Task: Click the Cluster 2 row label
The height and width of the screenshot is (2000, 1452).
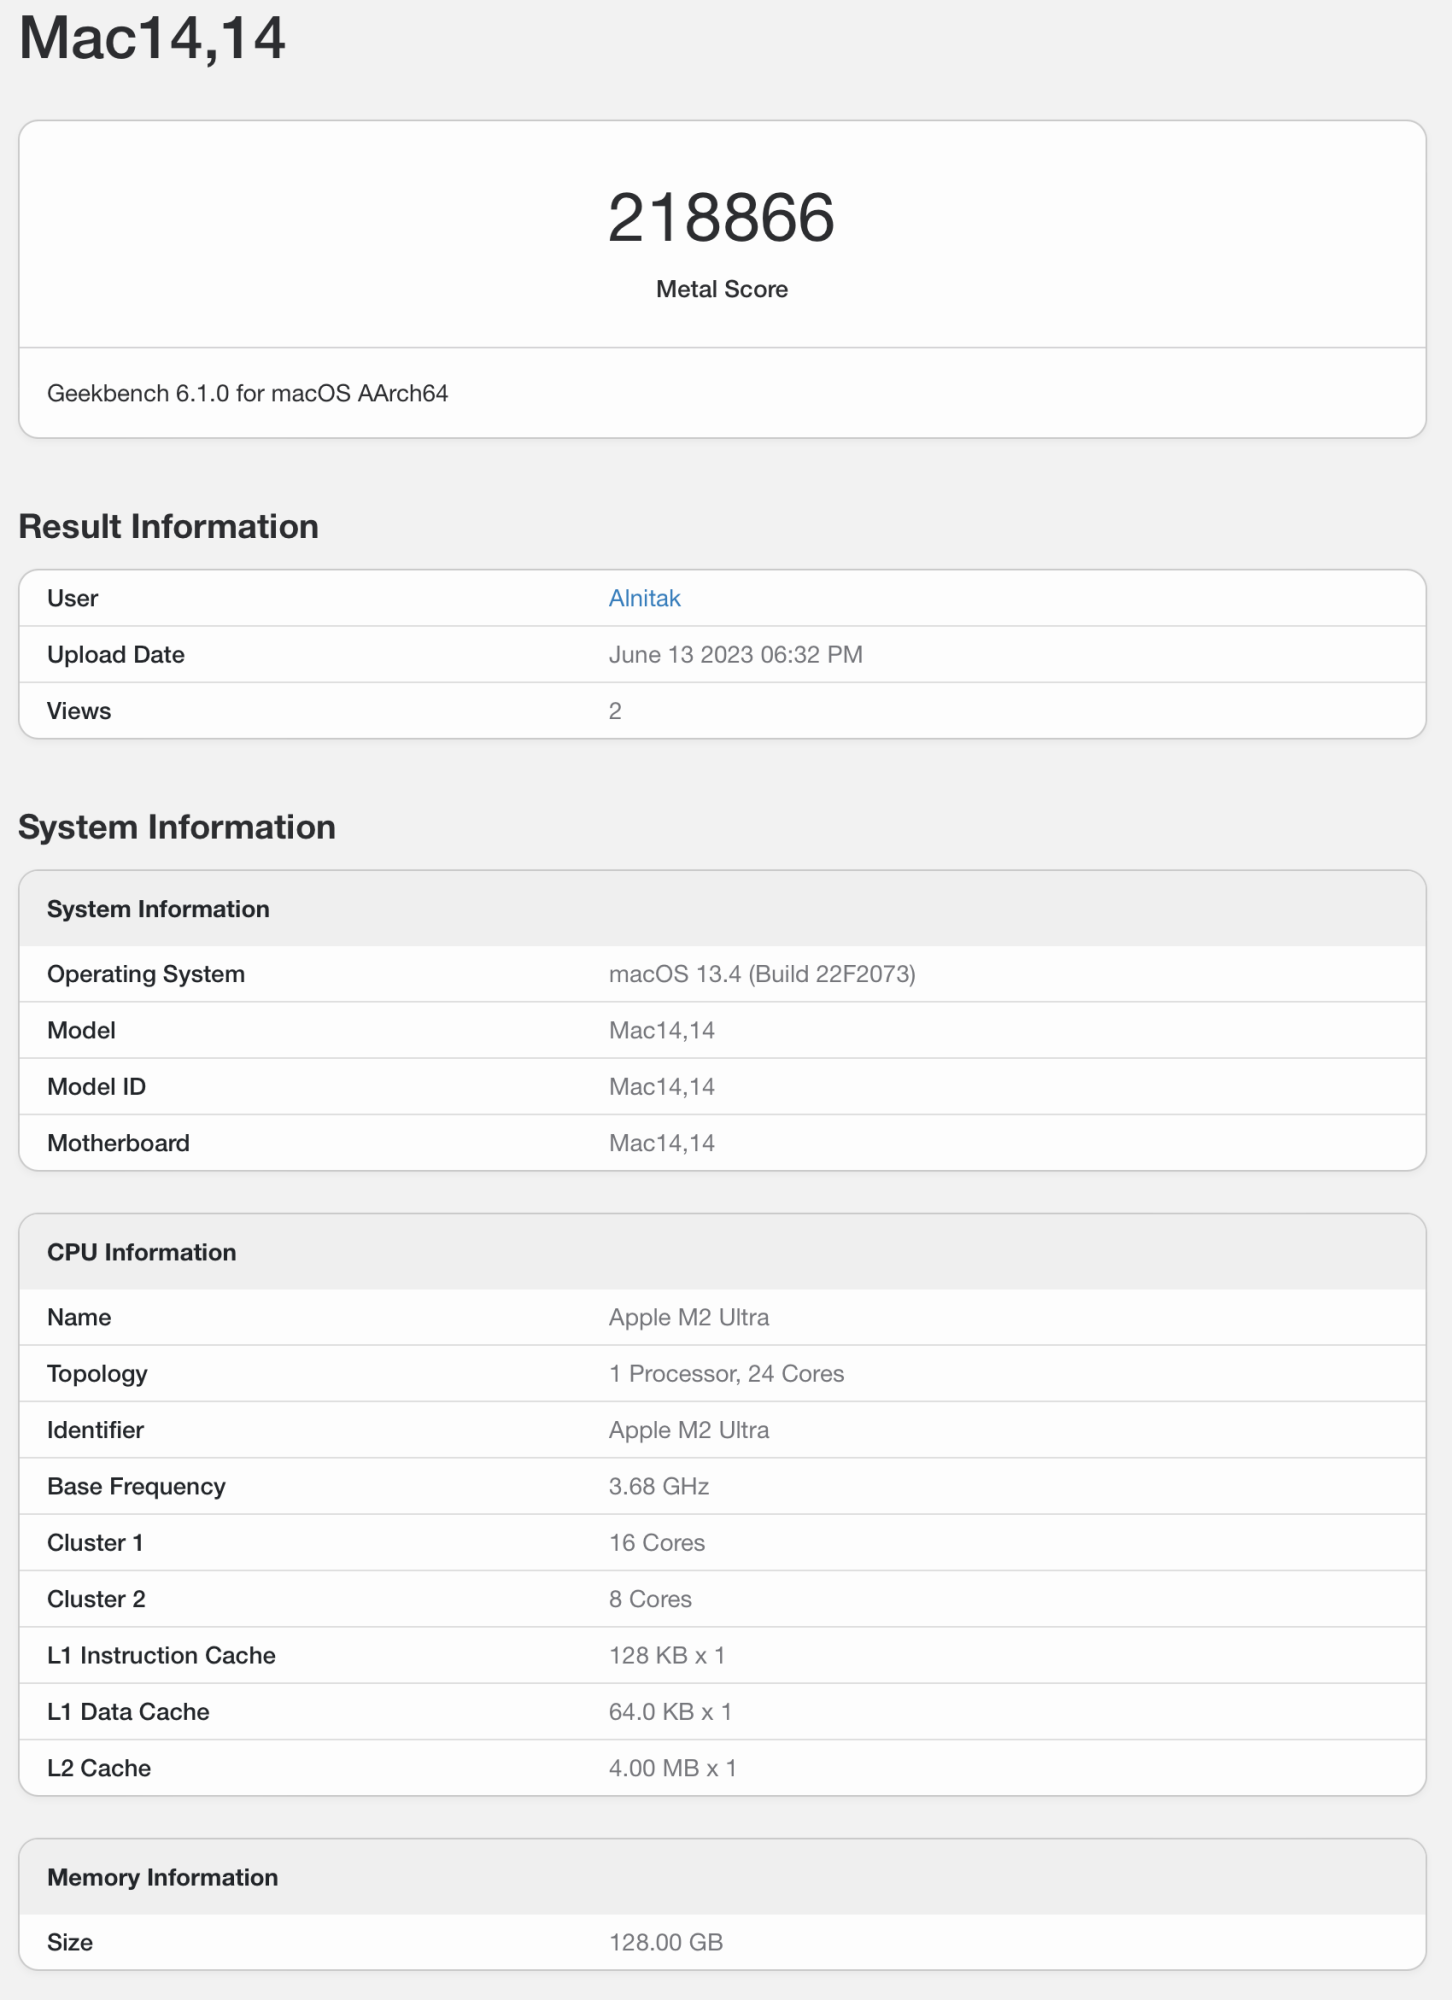Action: pos(96,1599)
